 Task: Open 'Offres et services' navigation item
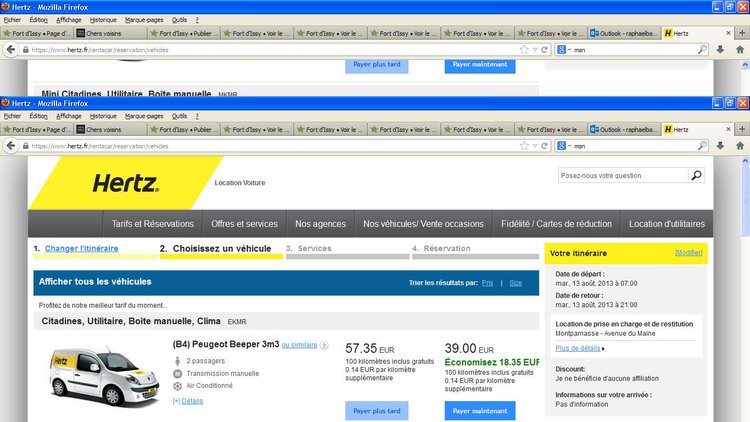244,224
